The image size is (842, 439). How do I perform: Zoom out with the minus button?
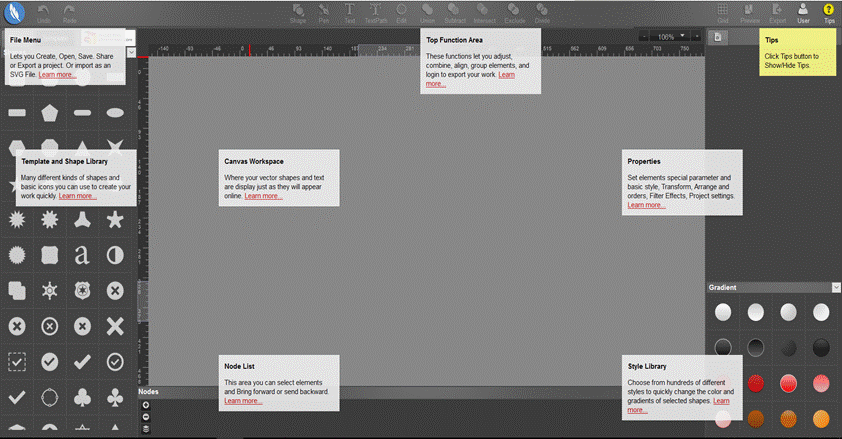(x=643, y=36)
